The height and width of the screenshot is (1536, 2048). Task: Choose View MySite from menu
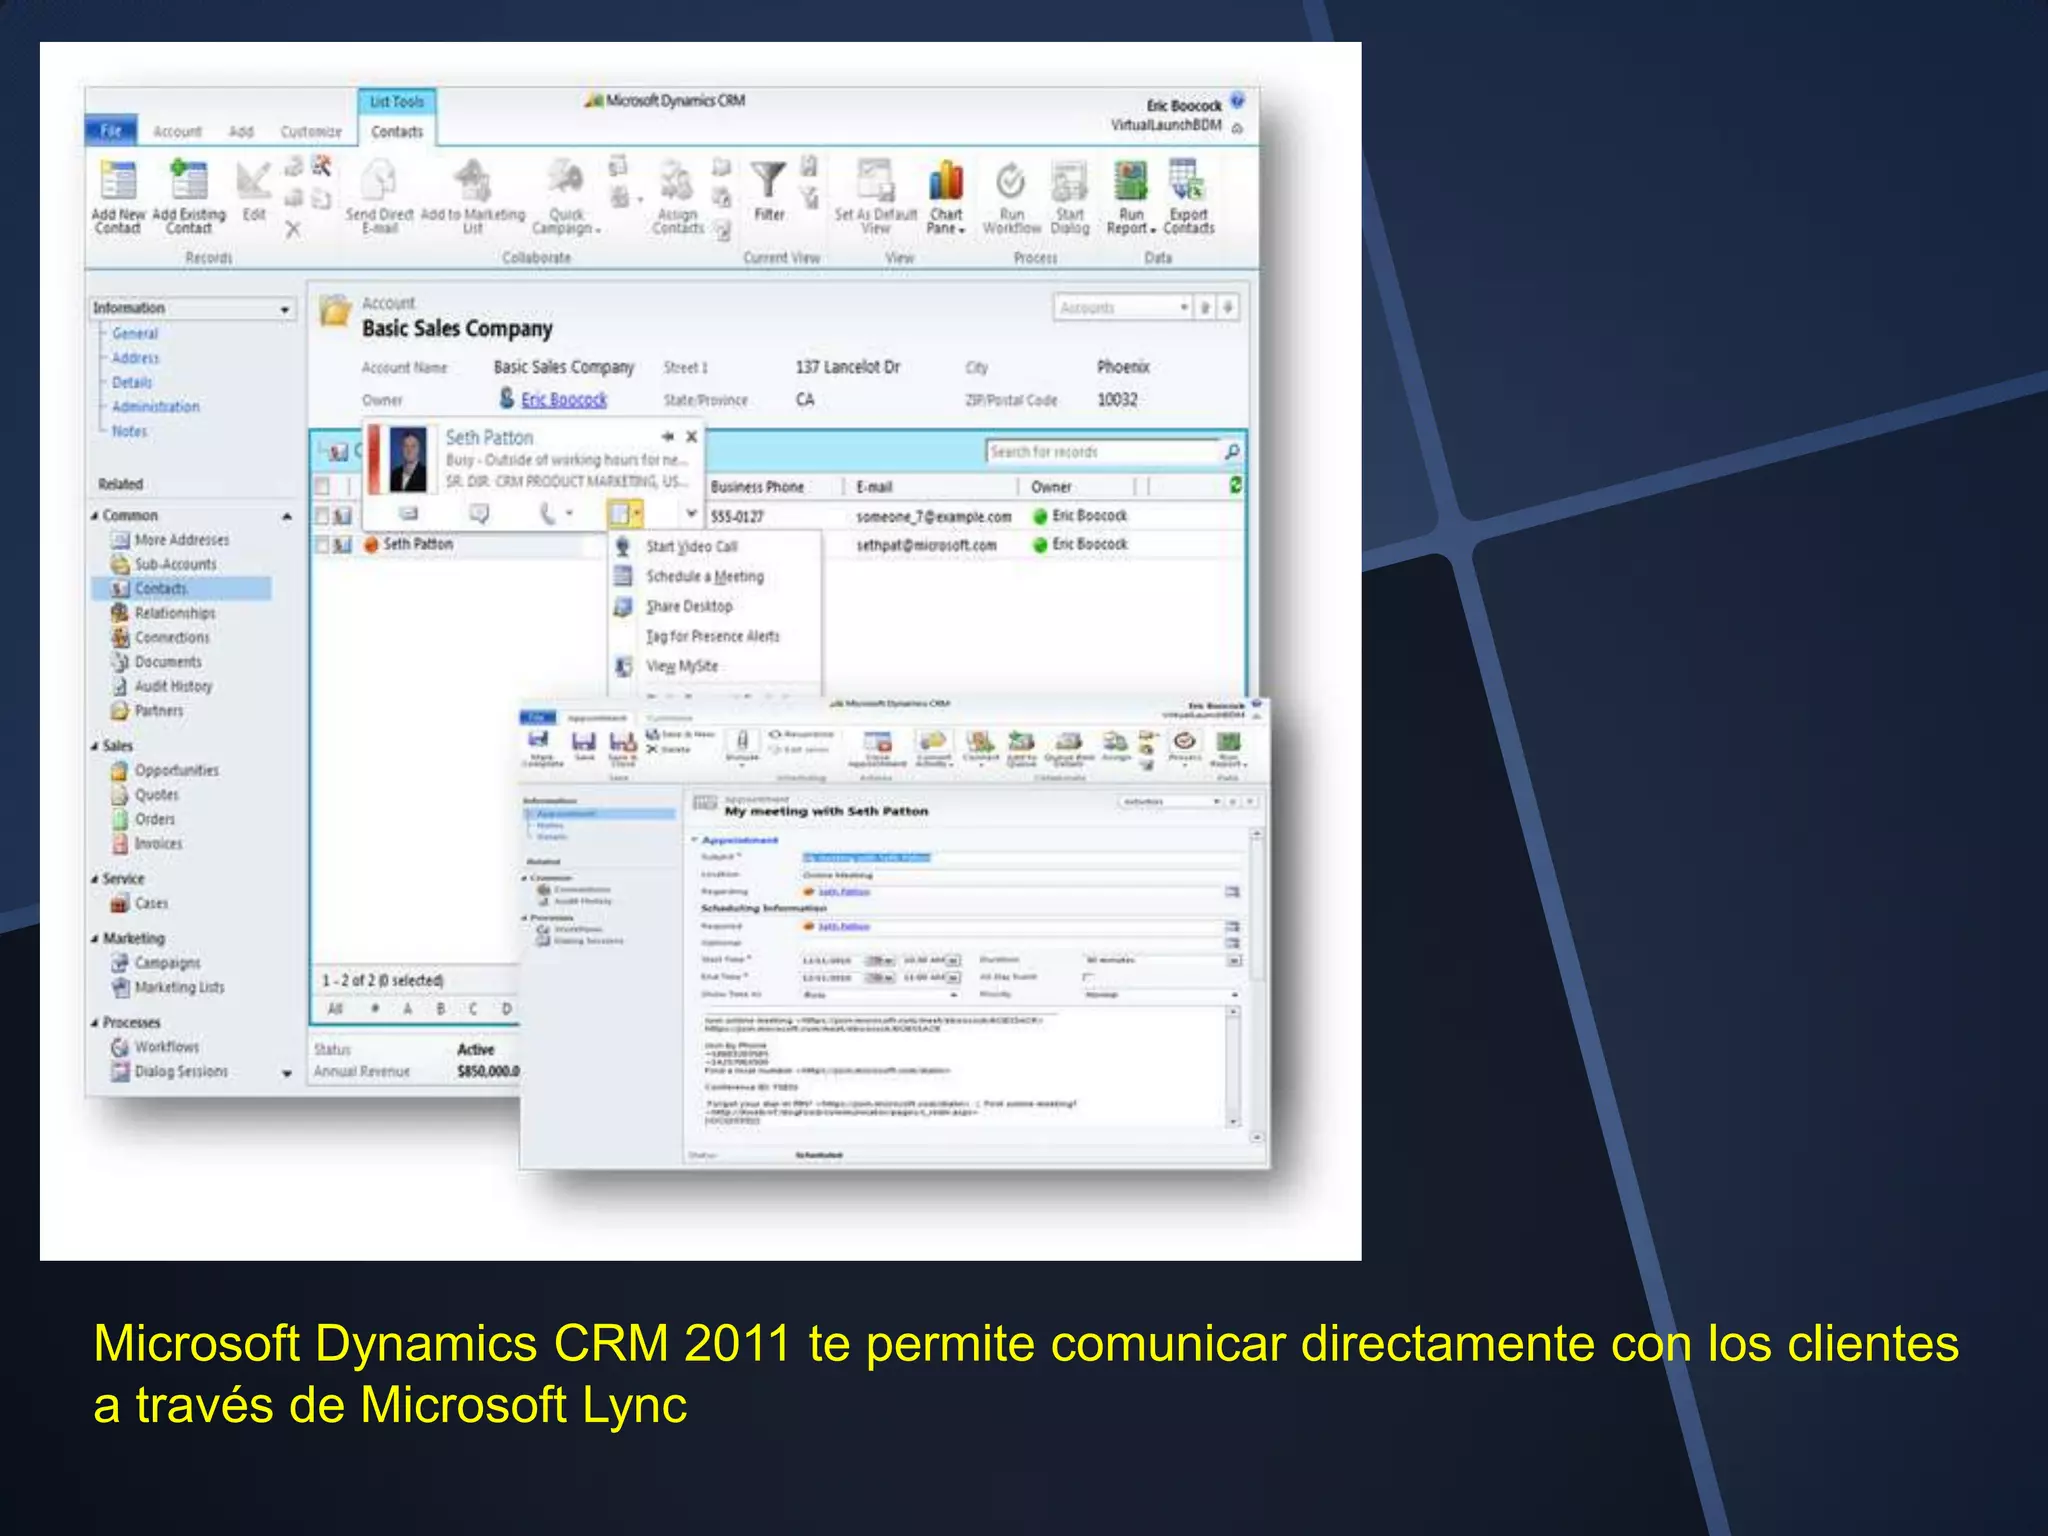[682, 667]
